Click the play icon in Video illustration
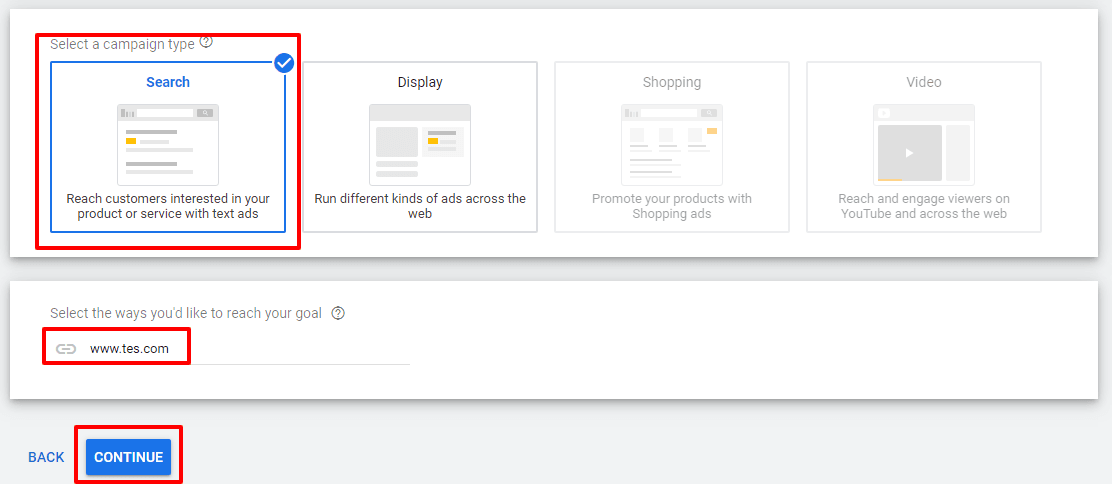The image size is (1112, 484). coord(909,153)
